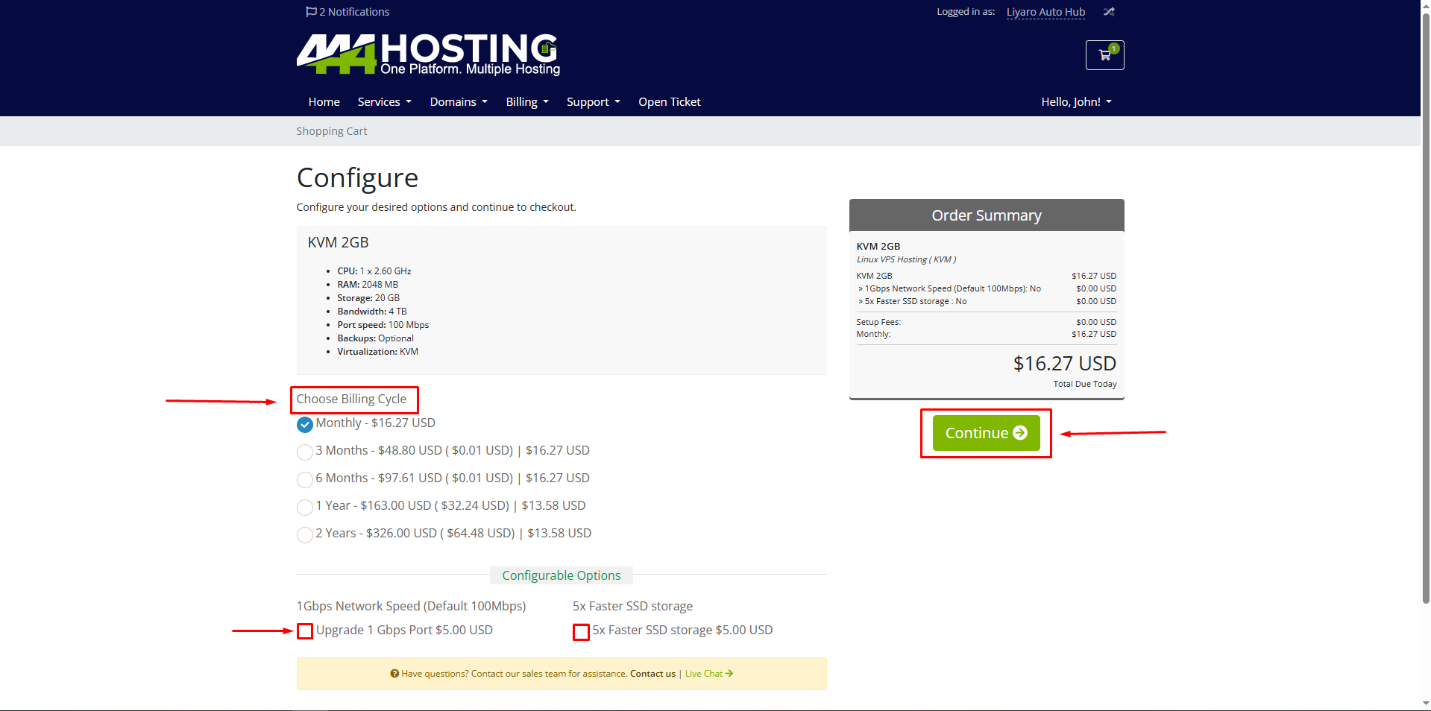The width and height of the screenshot is (1431, 711).
Task: Click the green Continue button
Action: point(986,433)
